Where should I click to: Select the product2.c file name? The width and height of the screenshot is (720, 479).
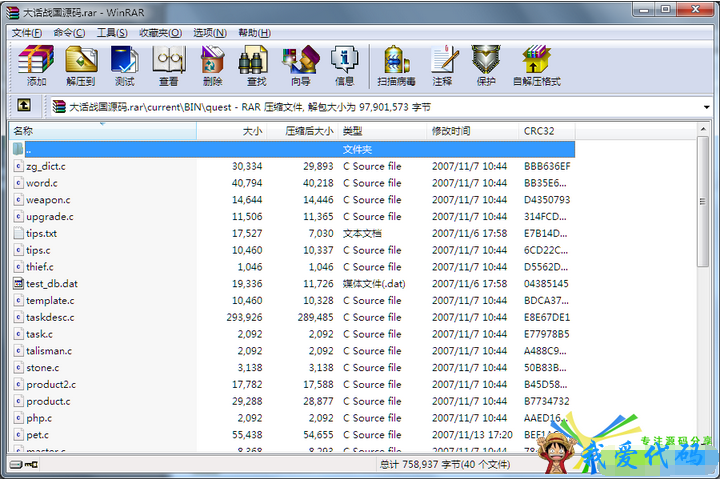click(x=51, y=384)
